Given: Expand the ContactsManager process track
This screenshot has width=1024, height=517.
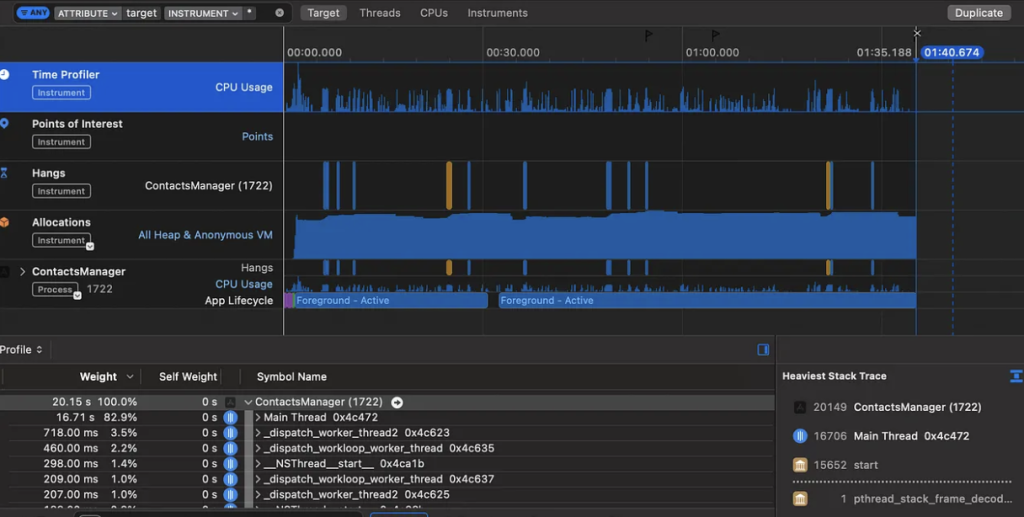Looking at the screenshot, I should click(22, 272).
